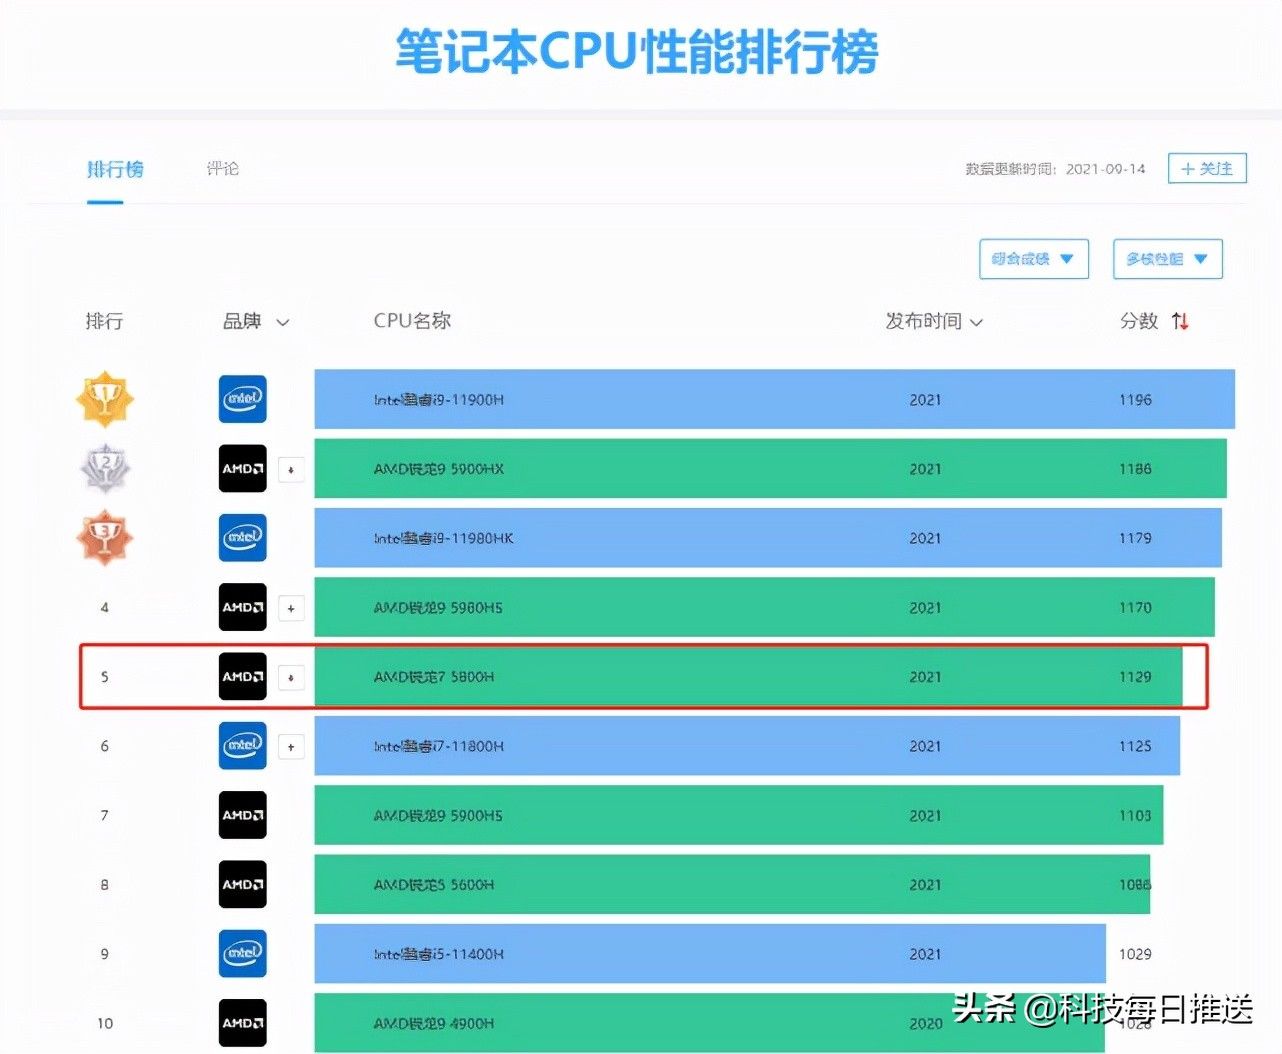Screen dimensions: 1282x1054
Task: Toggle score sort order arrows next to 分数
Action: coord(1180,321)
